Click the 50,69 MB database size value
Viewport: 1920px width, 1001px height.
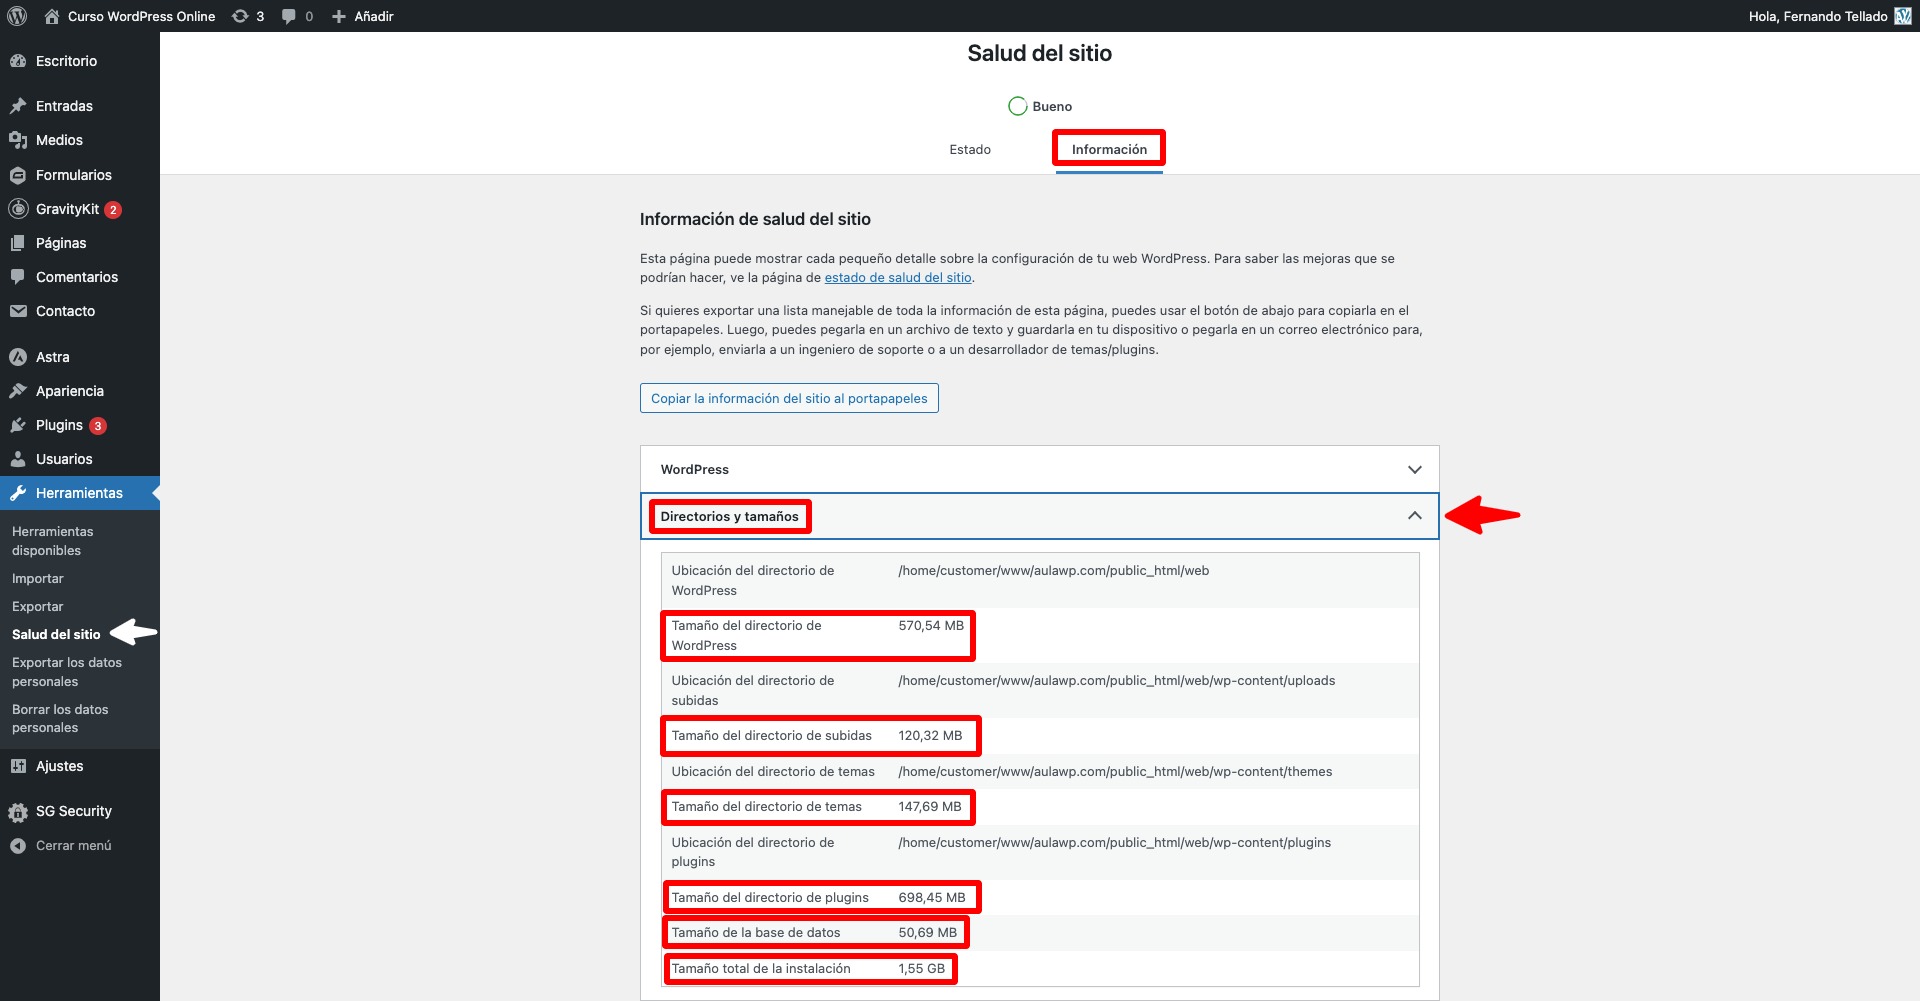(x=927, y=933)
